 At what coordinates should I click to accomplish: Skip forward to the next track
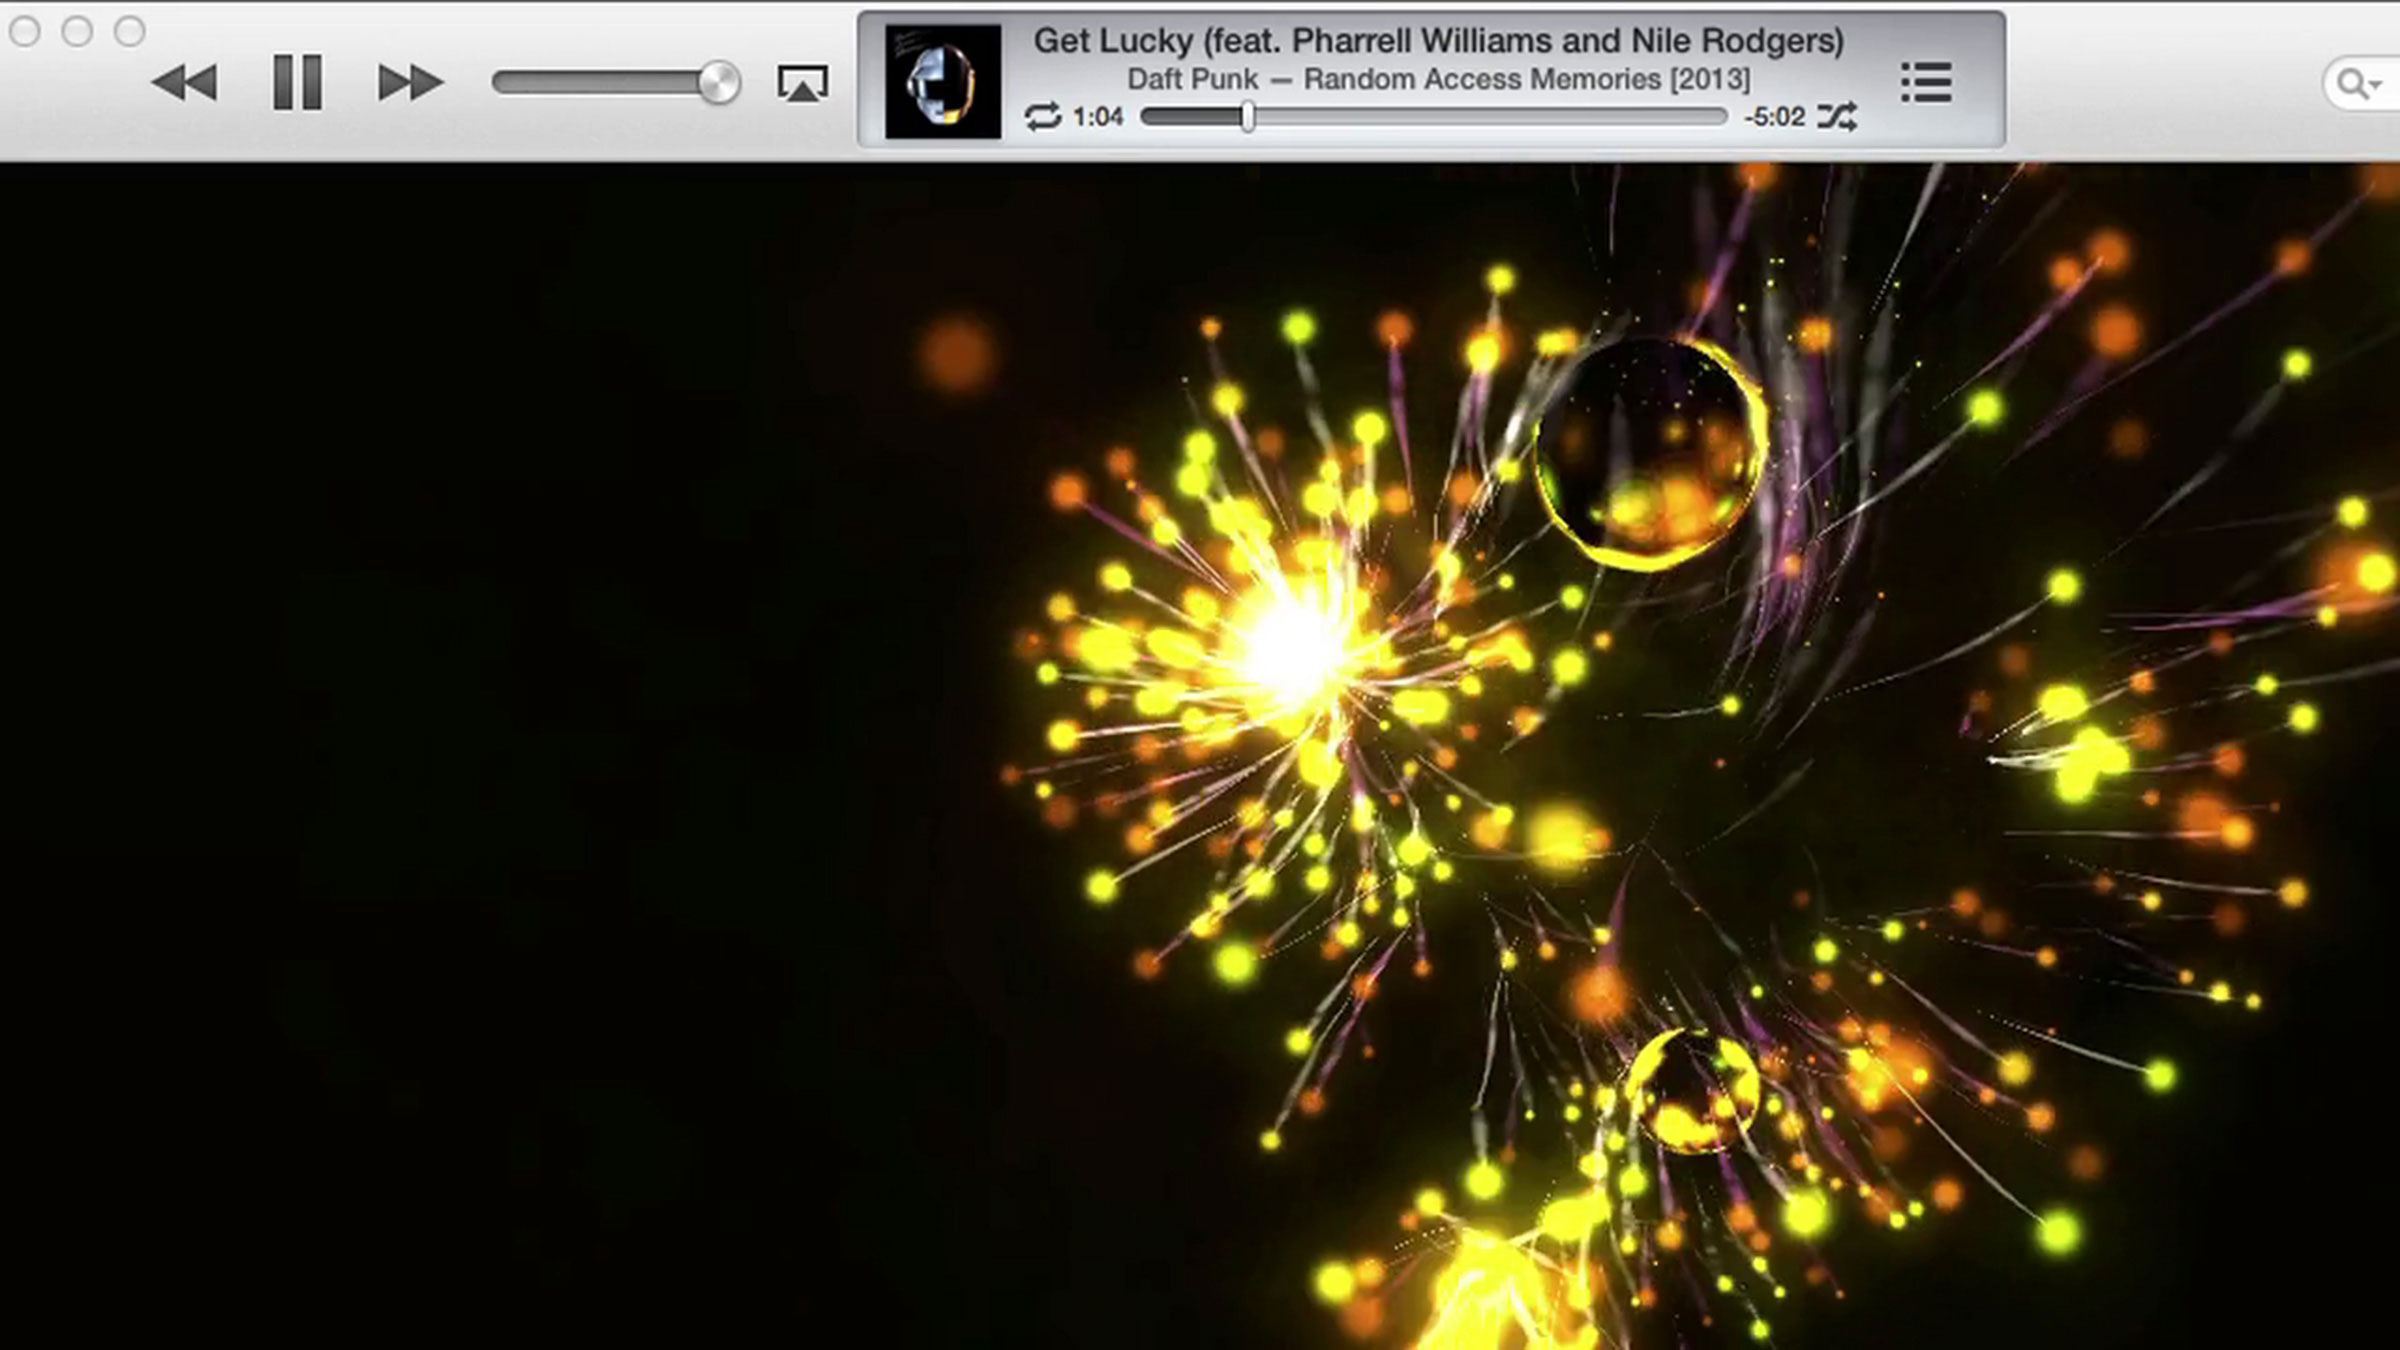click(410, 82)
